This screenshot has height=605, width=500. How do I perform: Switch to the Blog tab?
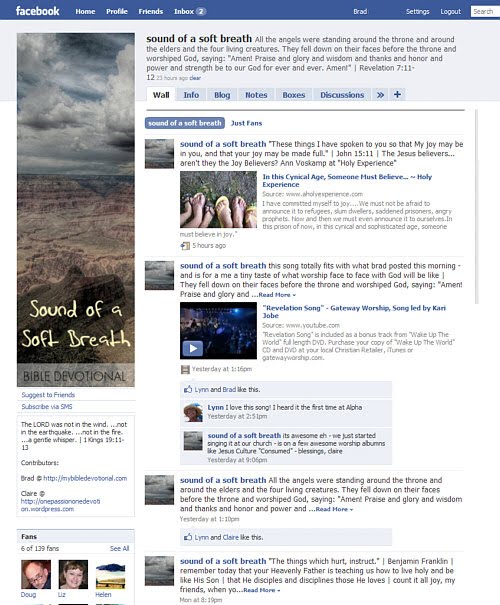click(x=222, y=95)
